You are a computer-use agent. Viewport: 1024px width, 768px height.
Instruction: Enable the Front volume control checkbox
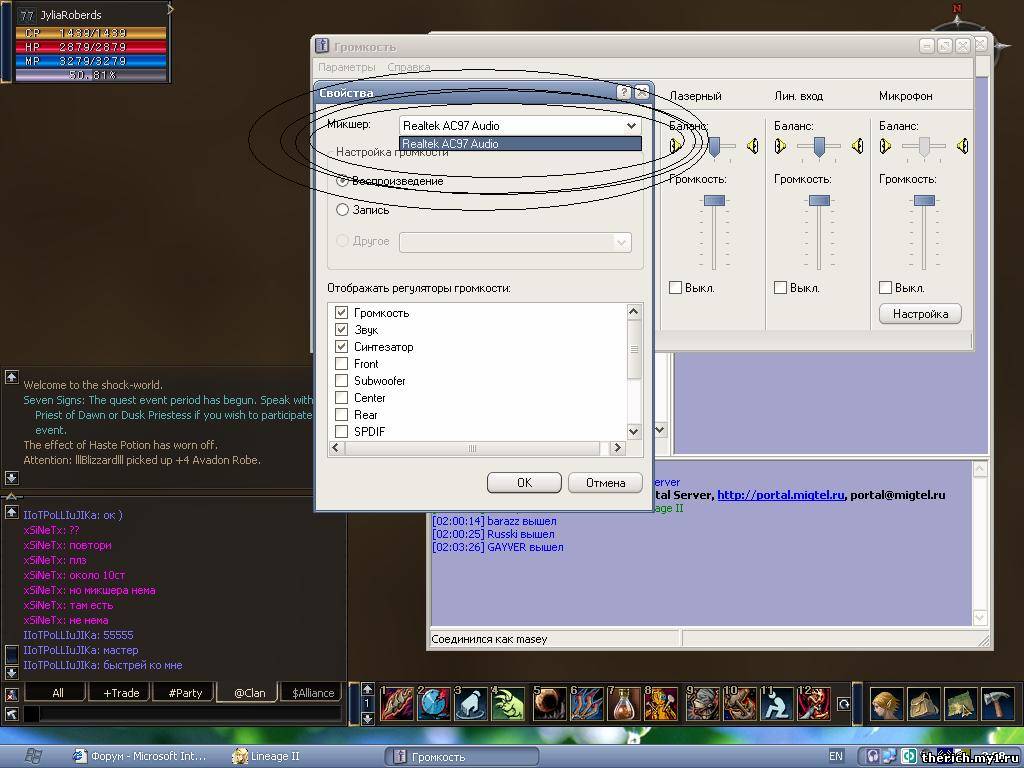341,363
